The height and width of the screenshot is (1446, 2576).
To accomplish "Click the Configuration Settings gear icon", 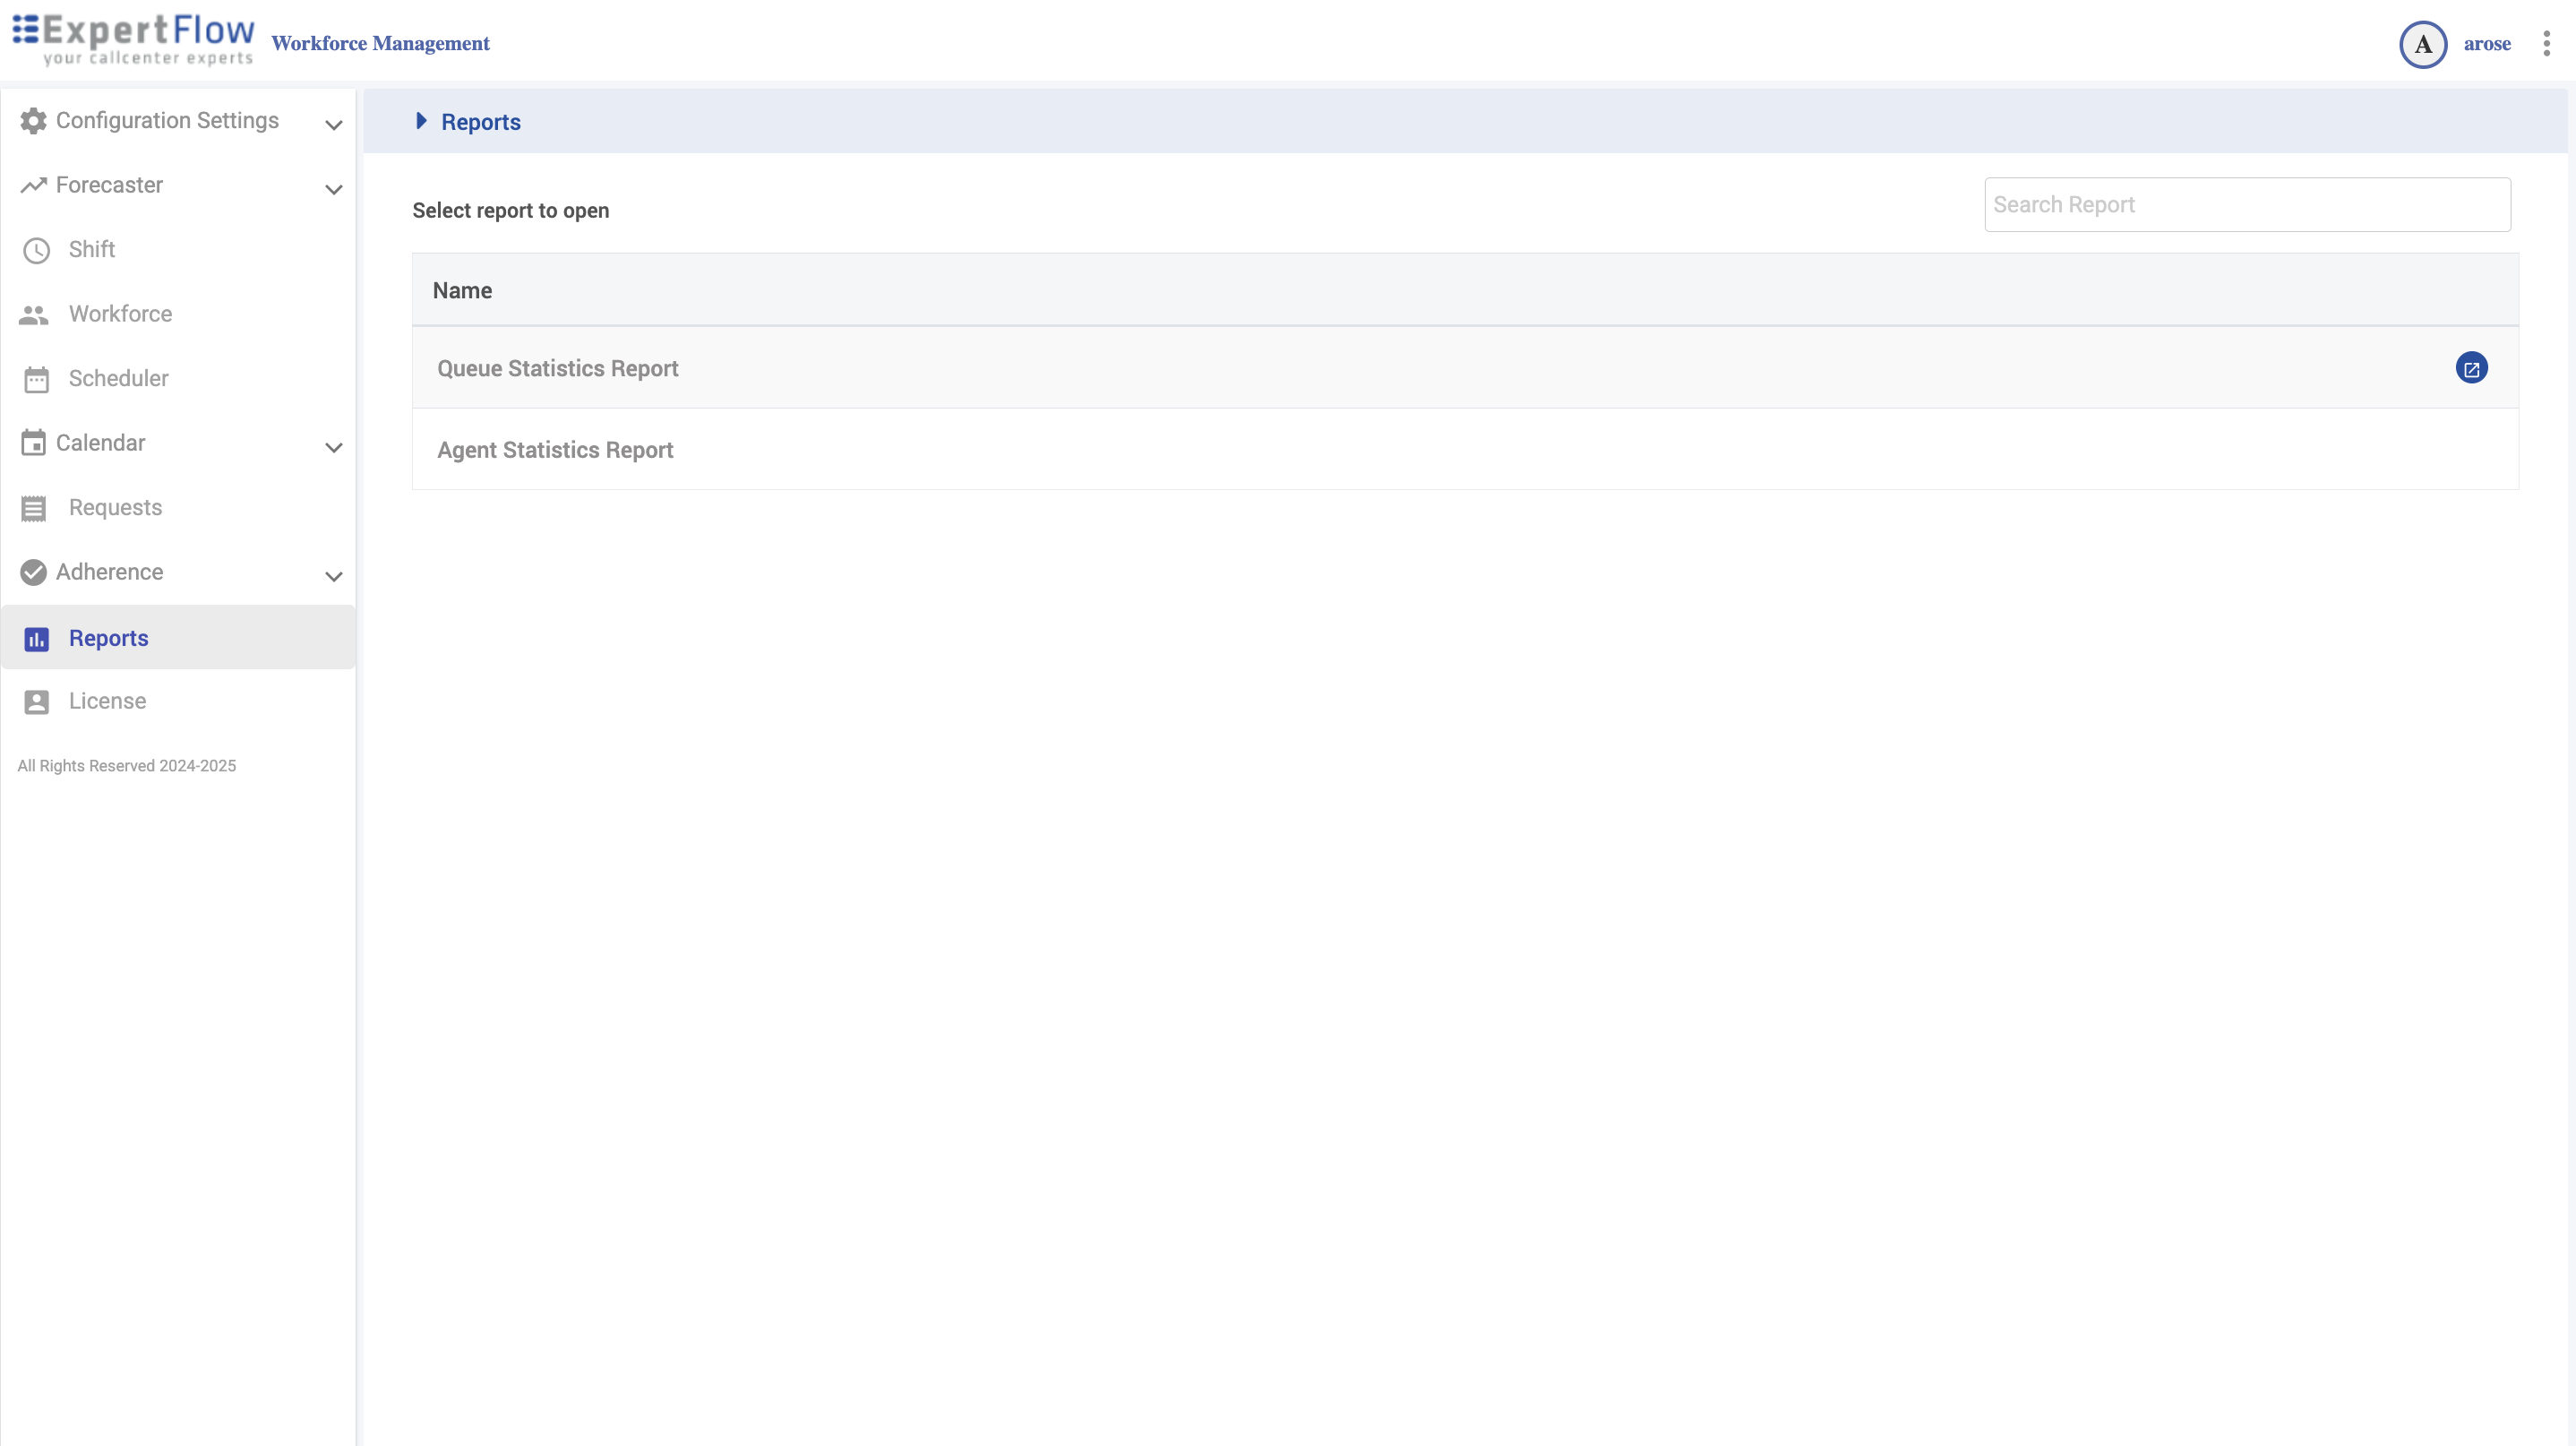I will click(x=33, y=121).
